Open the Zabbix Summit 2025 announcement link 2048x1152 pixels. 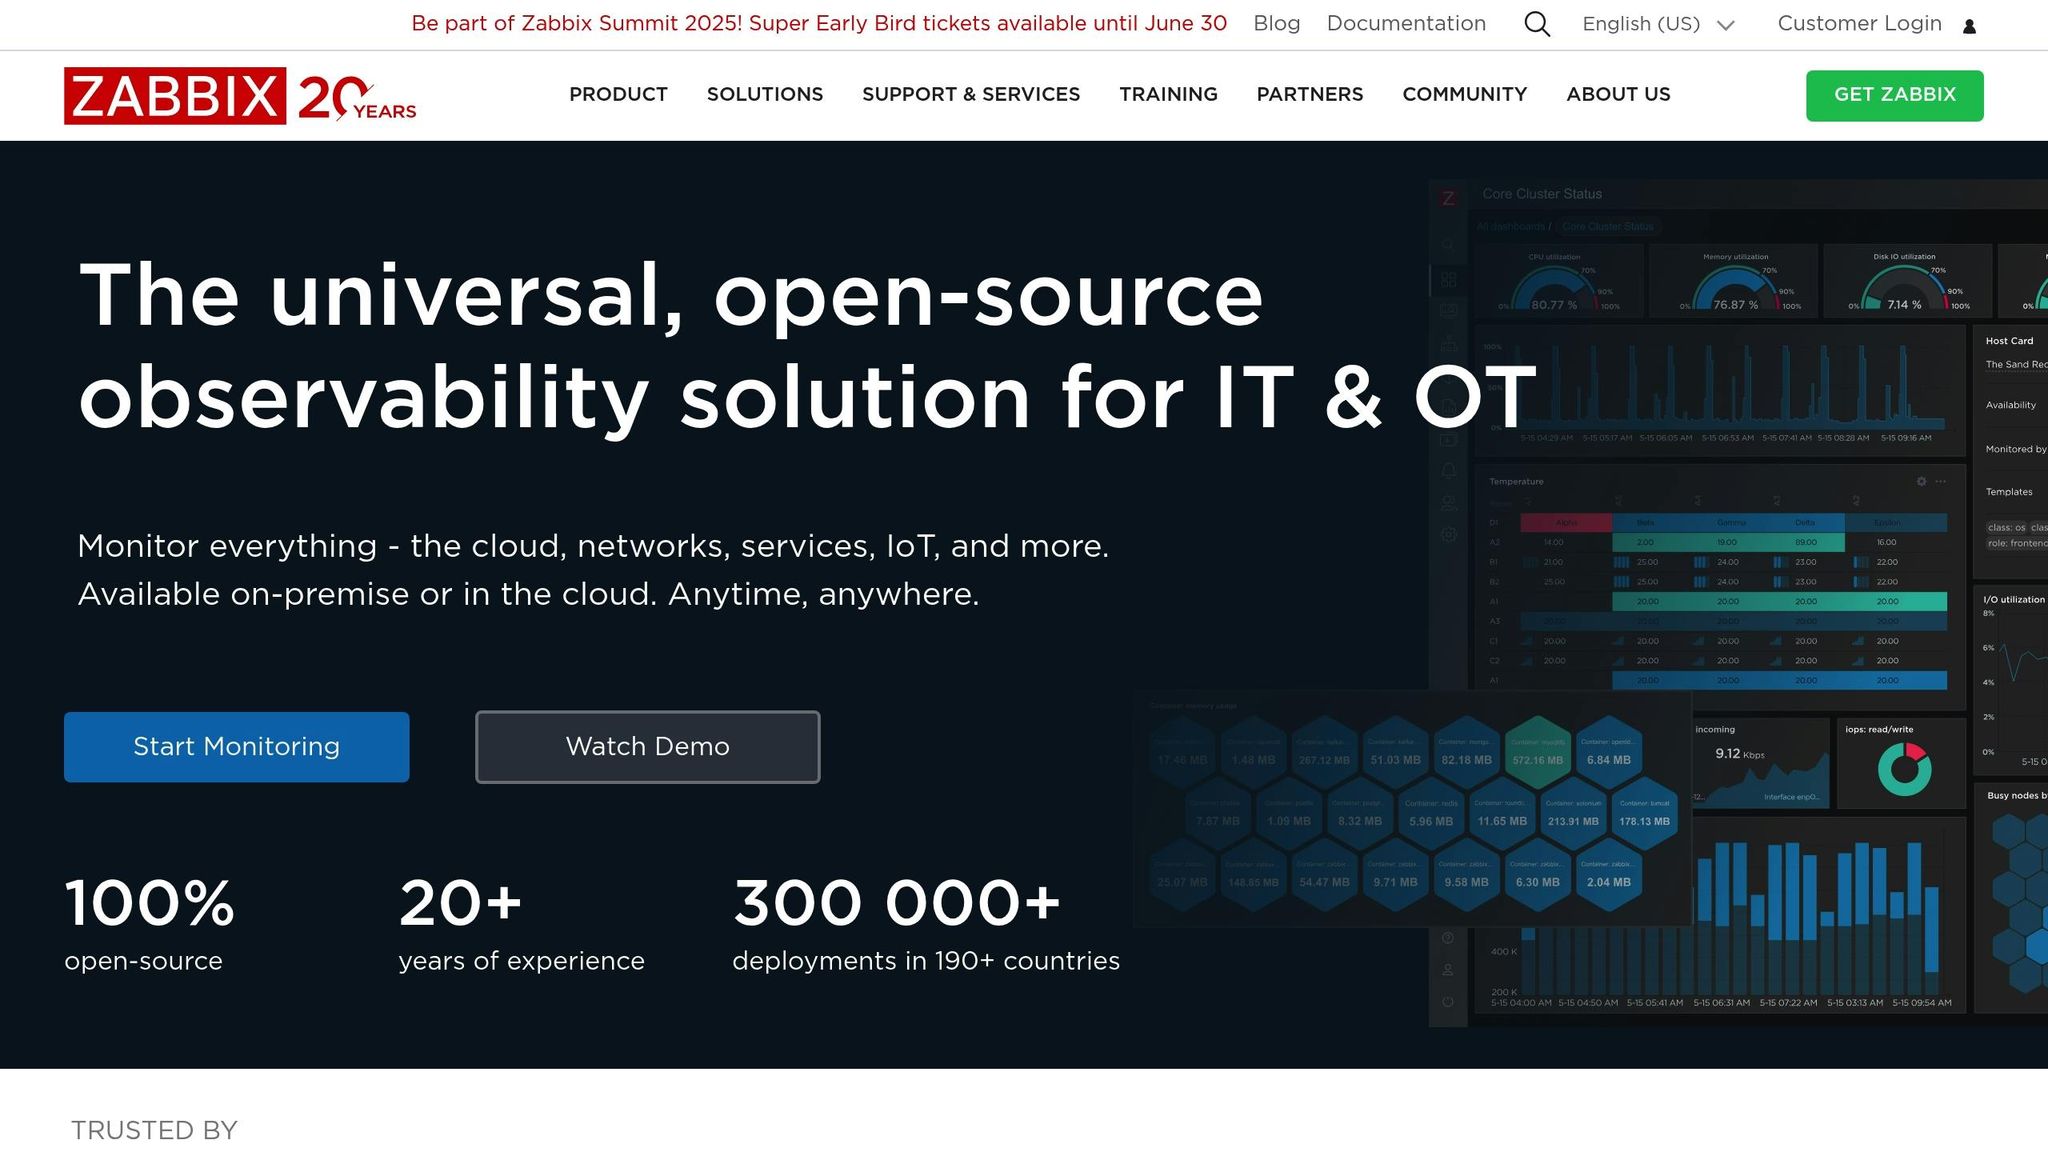coord(819,24)
